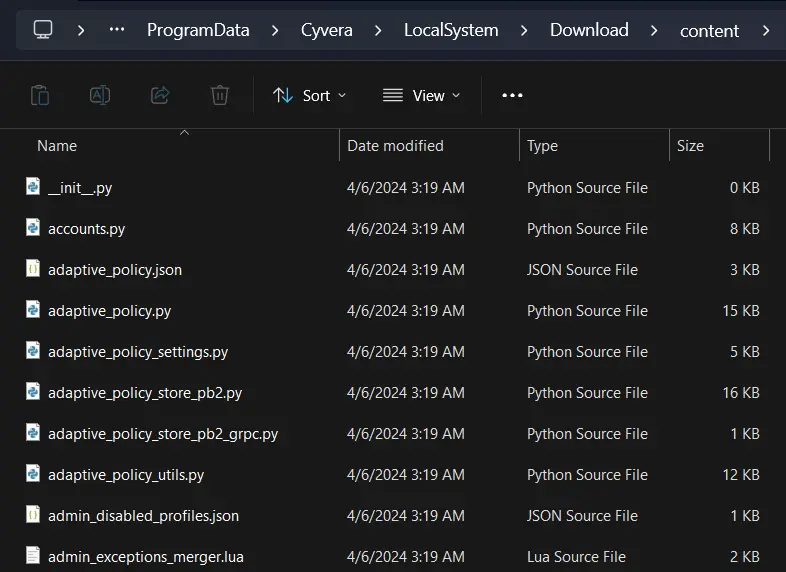The height and width of the screenshot is (572, 786).
Task: Sort by the Date modified column header
Action: pos(395,146)
